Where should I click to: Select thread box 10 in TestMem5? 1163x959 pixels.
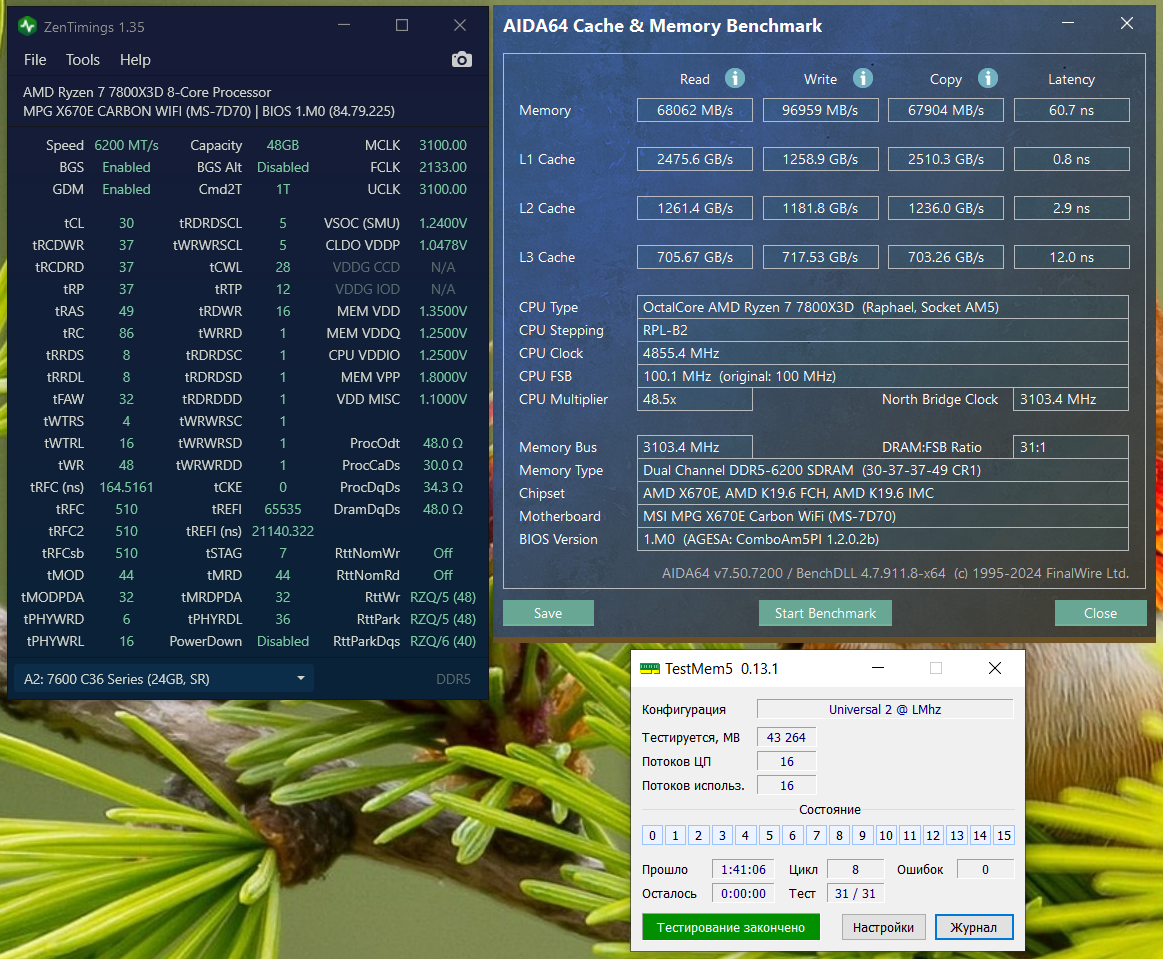(x=886, y=835)
